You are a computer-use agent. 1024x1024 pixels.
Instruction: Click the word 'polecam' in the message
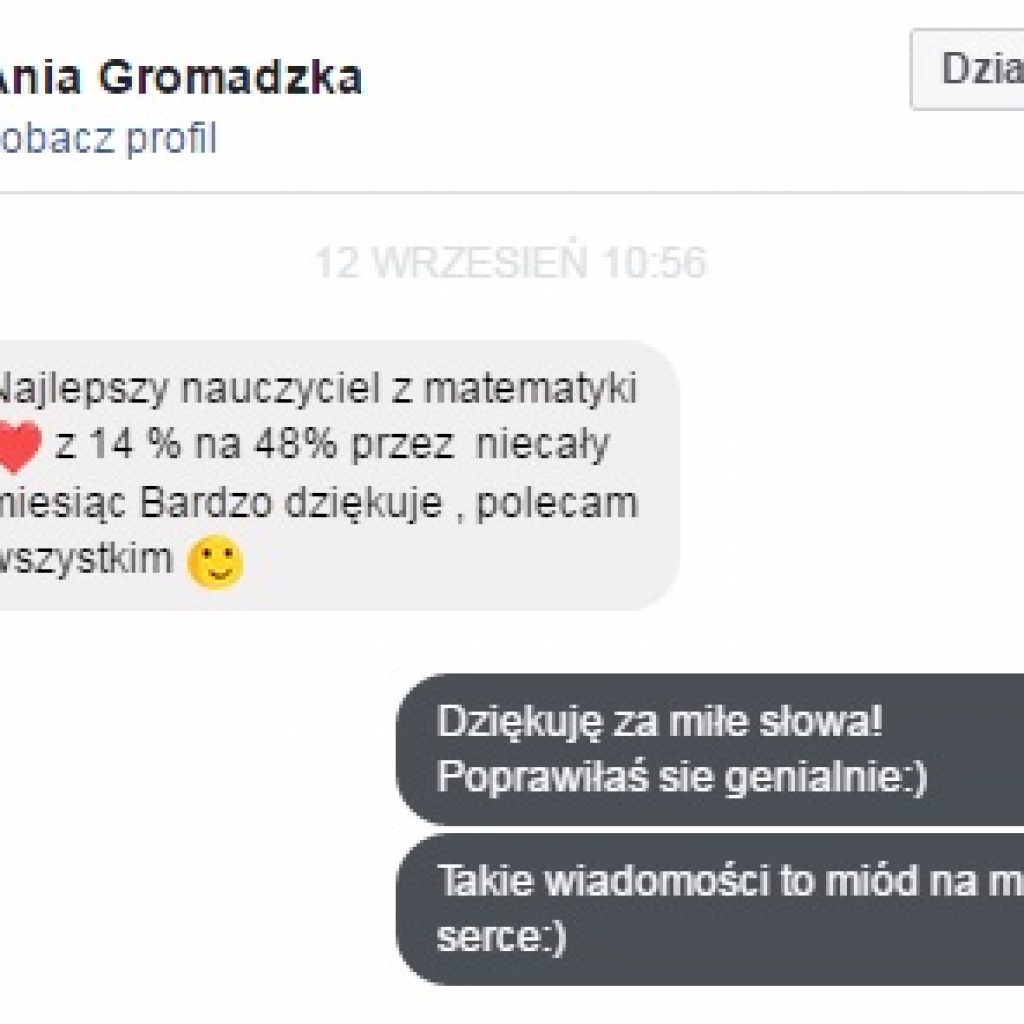tap(557, 504)
